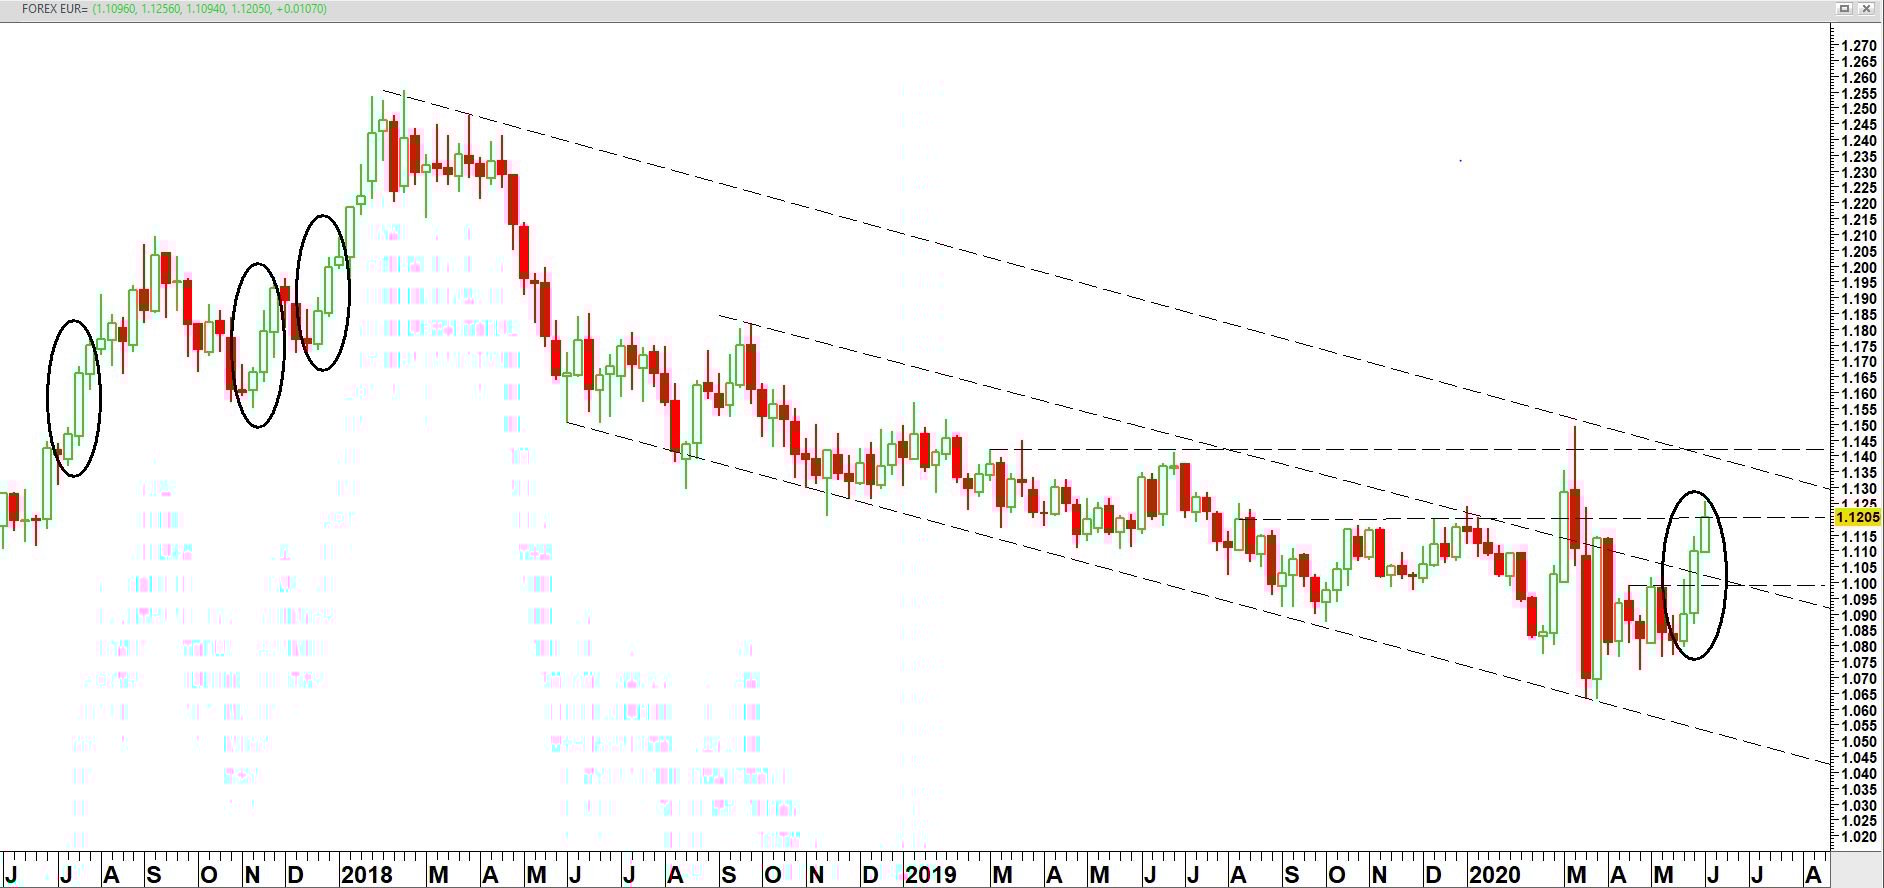Click the 1.250 price axis label

(1859, 109)
